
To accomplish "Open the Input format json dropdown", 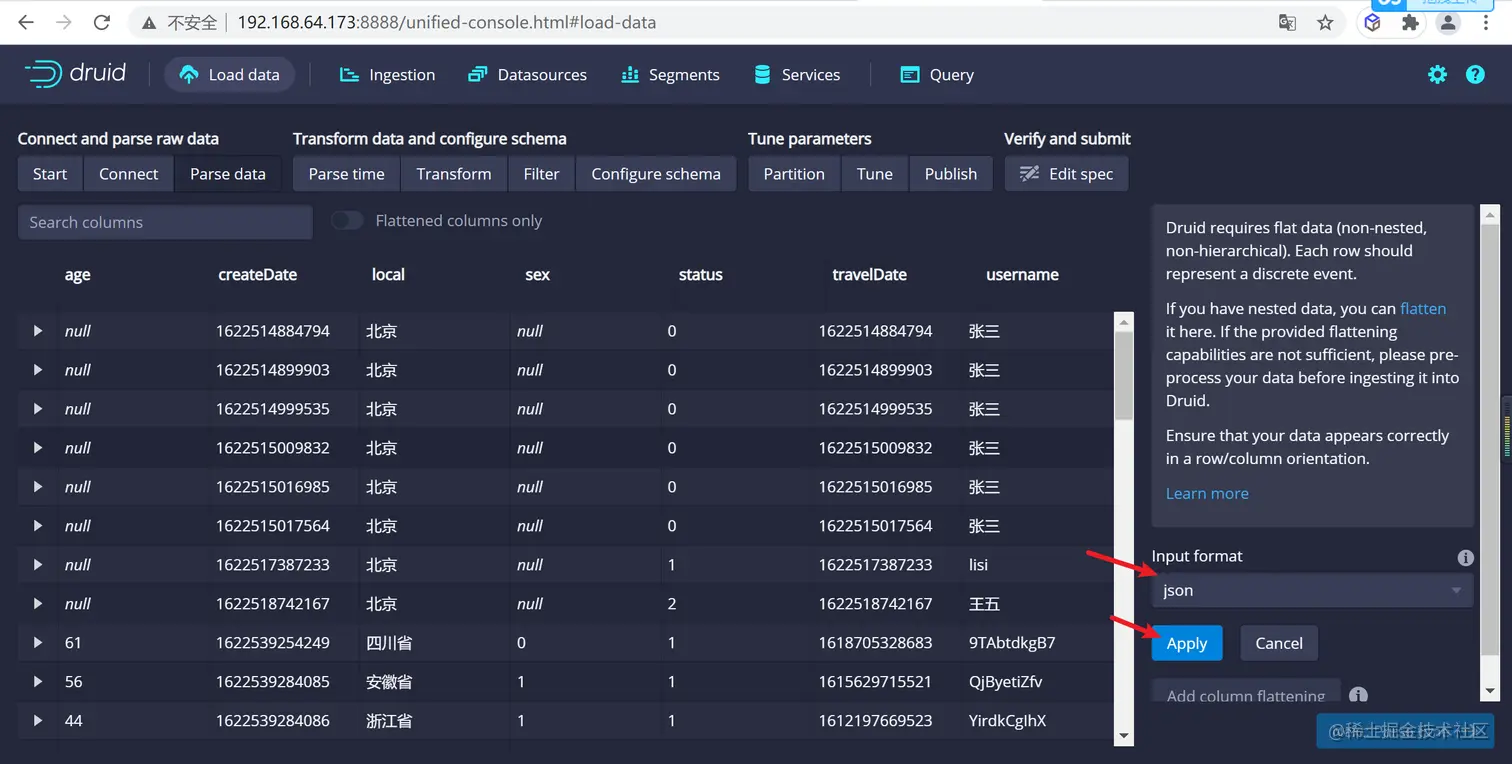I will (1312, 590).
